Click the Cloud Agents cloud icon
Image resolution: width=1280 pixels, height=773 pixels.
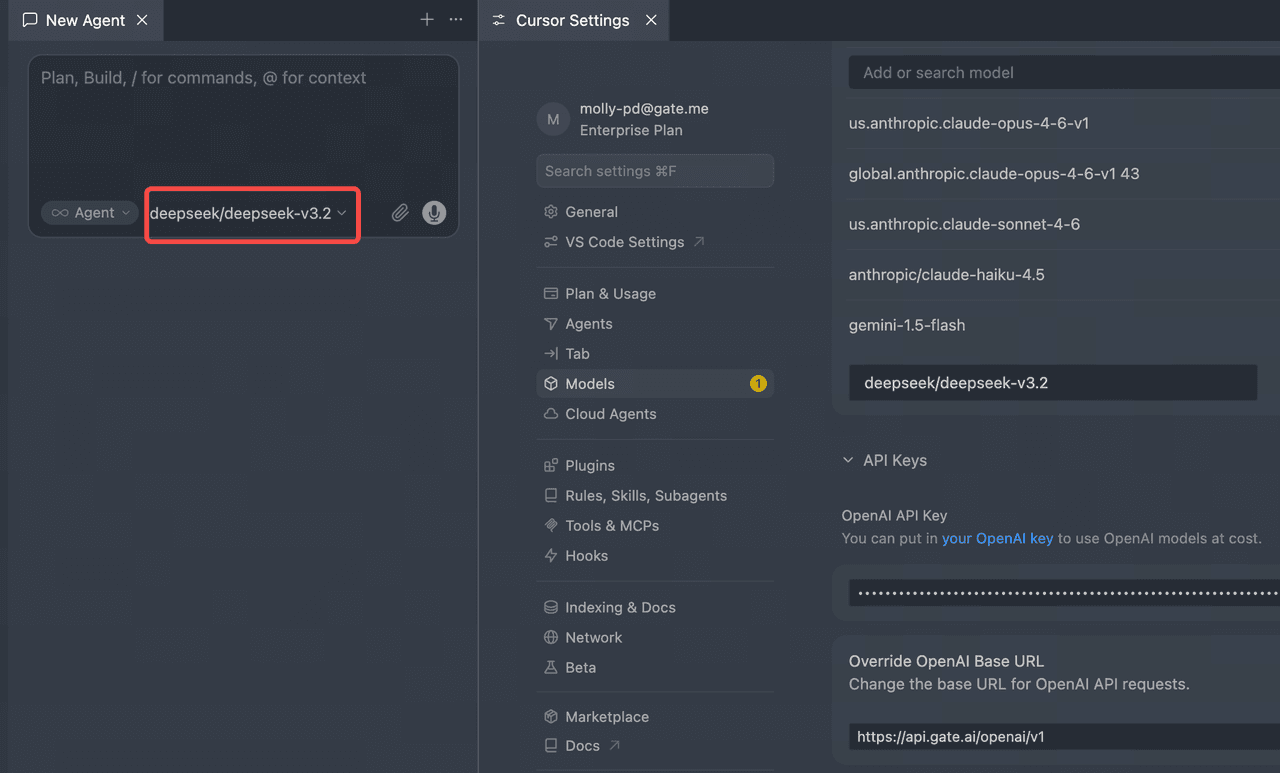pyautogui.click(x=550, y=414)
